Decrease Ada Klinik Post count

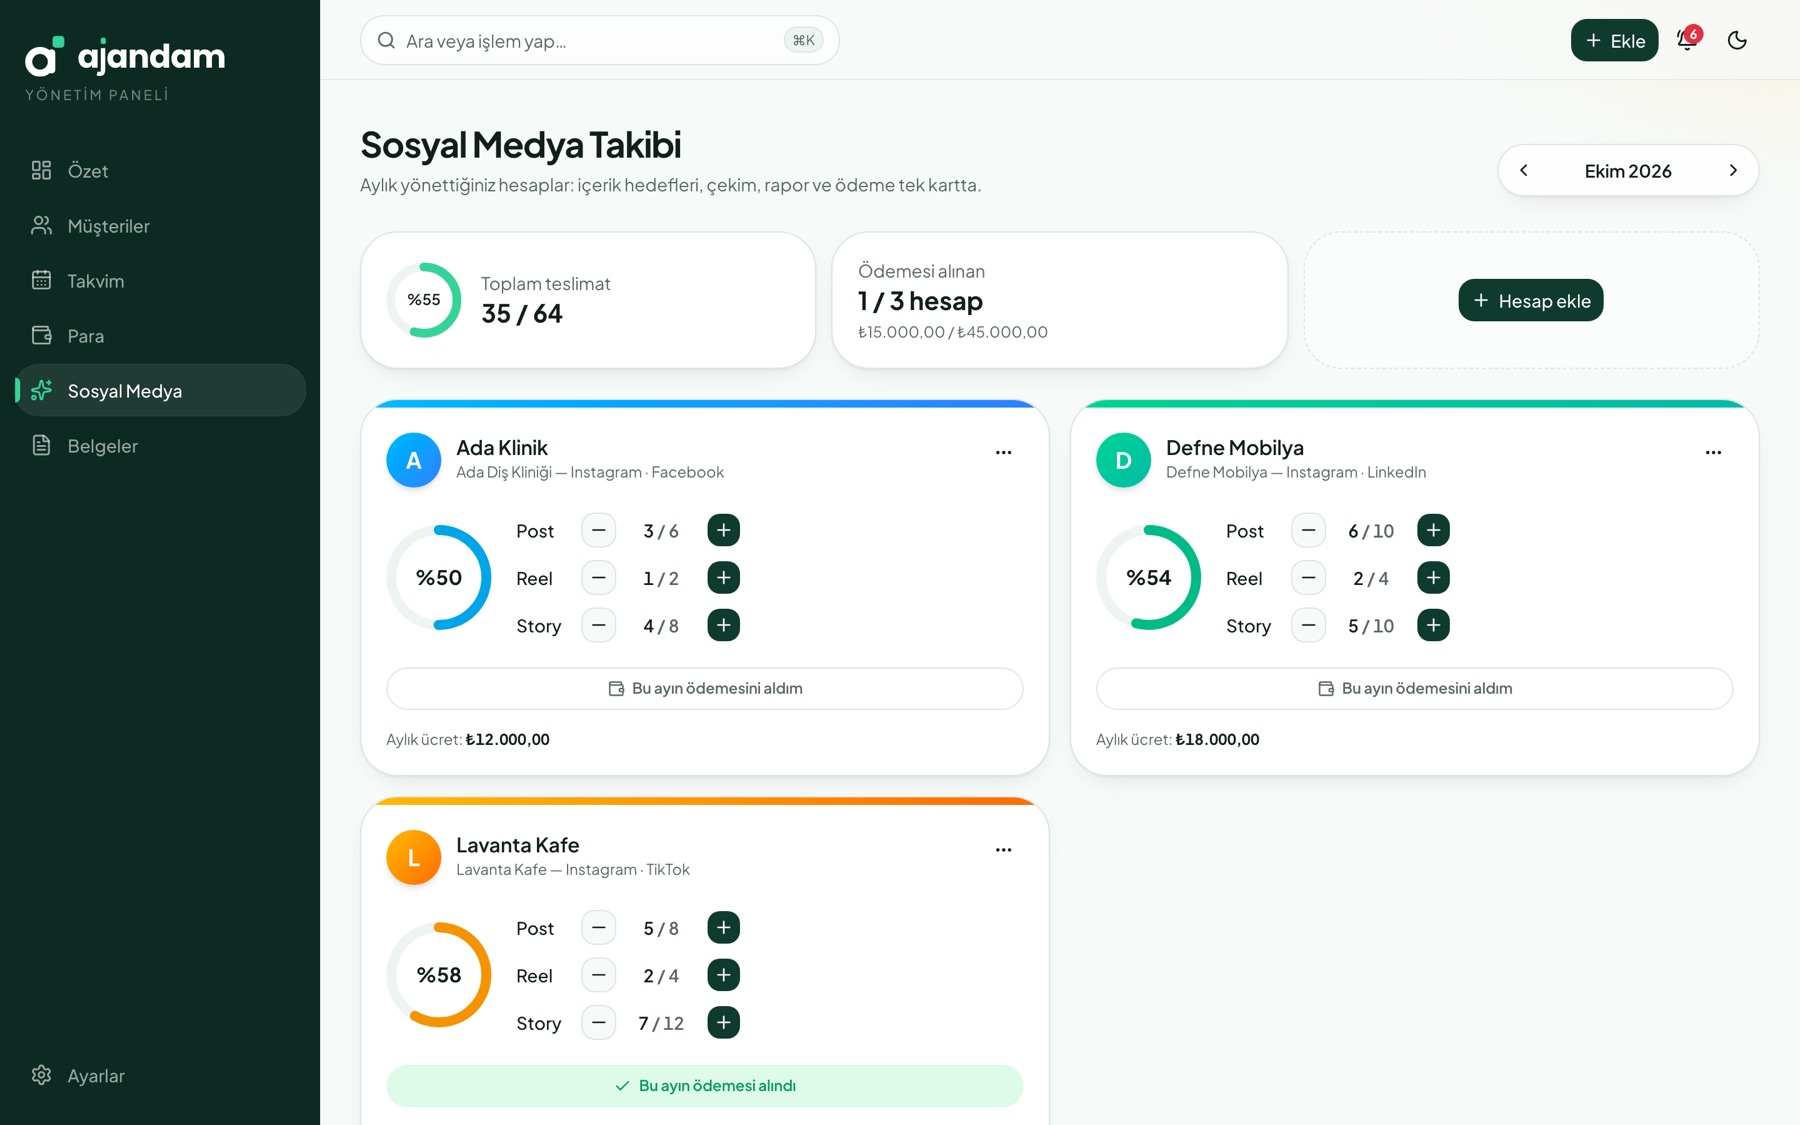pos(598,530)
